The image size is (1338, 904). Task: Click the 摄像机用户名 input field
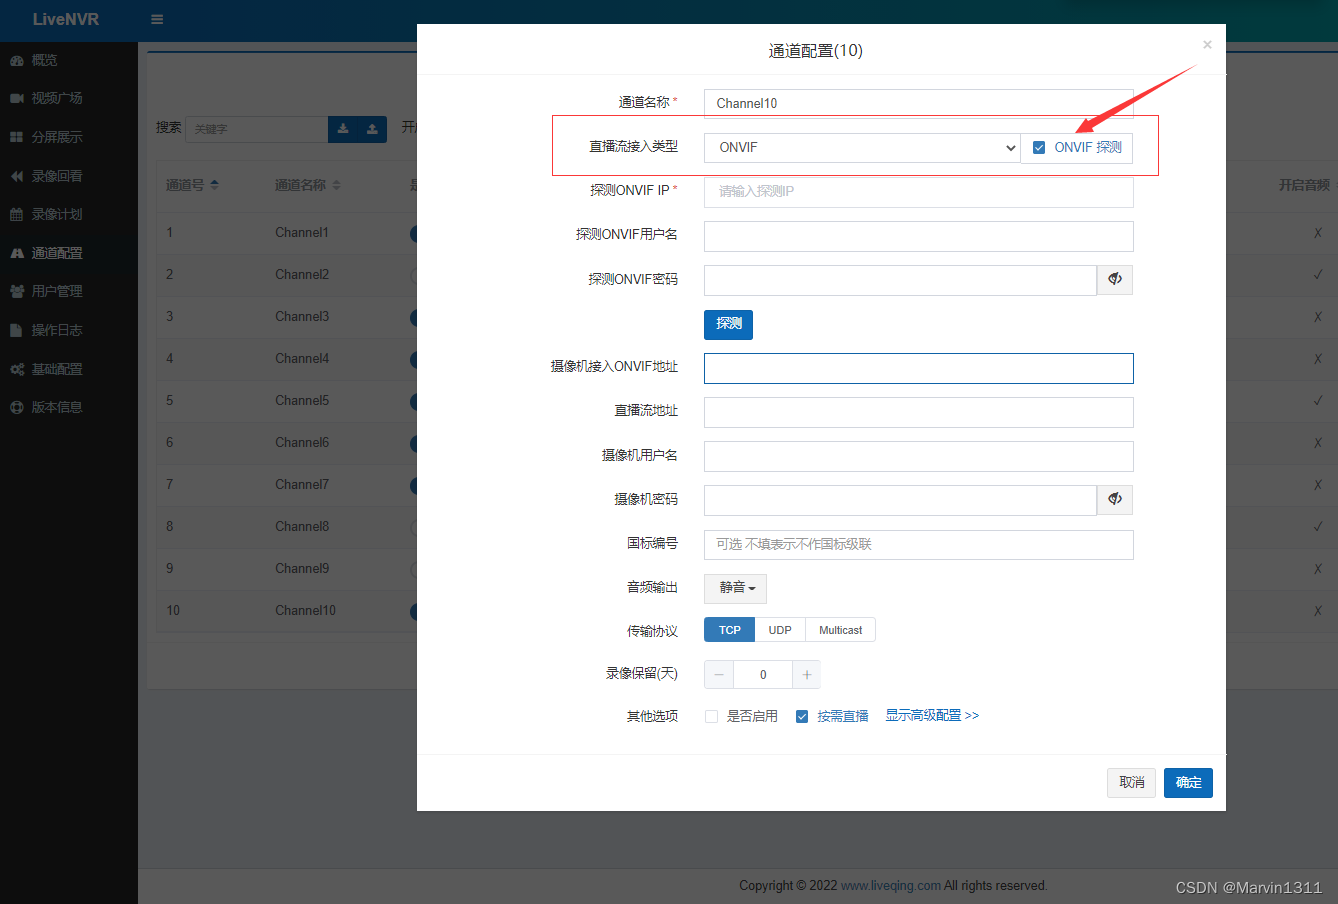click(x=918, y=456)
